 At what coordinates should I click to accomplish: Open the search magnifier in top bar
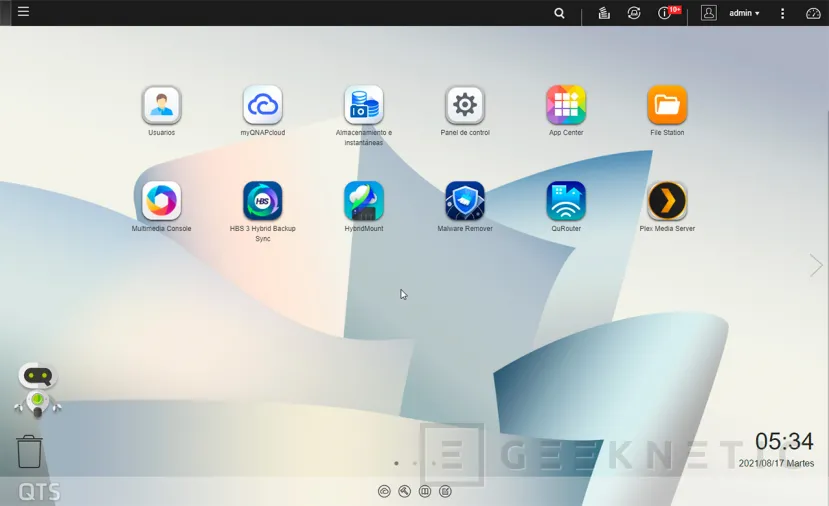pos(559,13)
